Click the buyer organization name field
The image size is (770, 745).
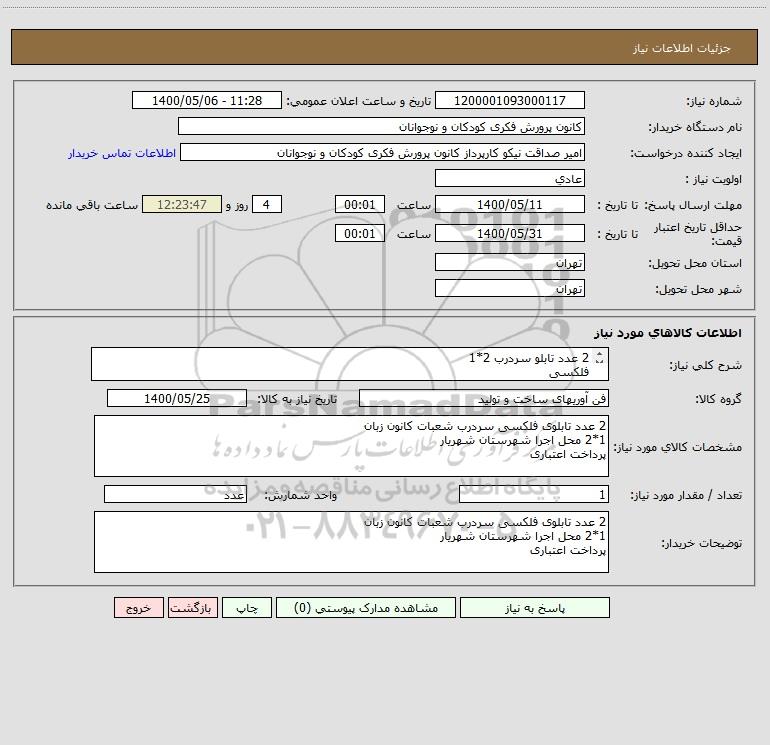point(381,126)
